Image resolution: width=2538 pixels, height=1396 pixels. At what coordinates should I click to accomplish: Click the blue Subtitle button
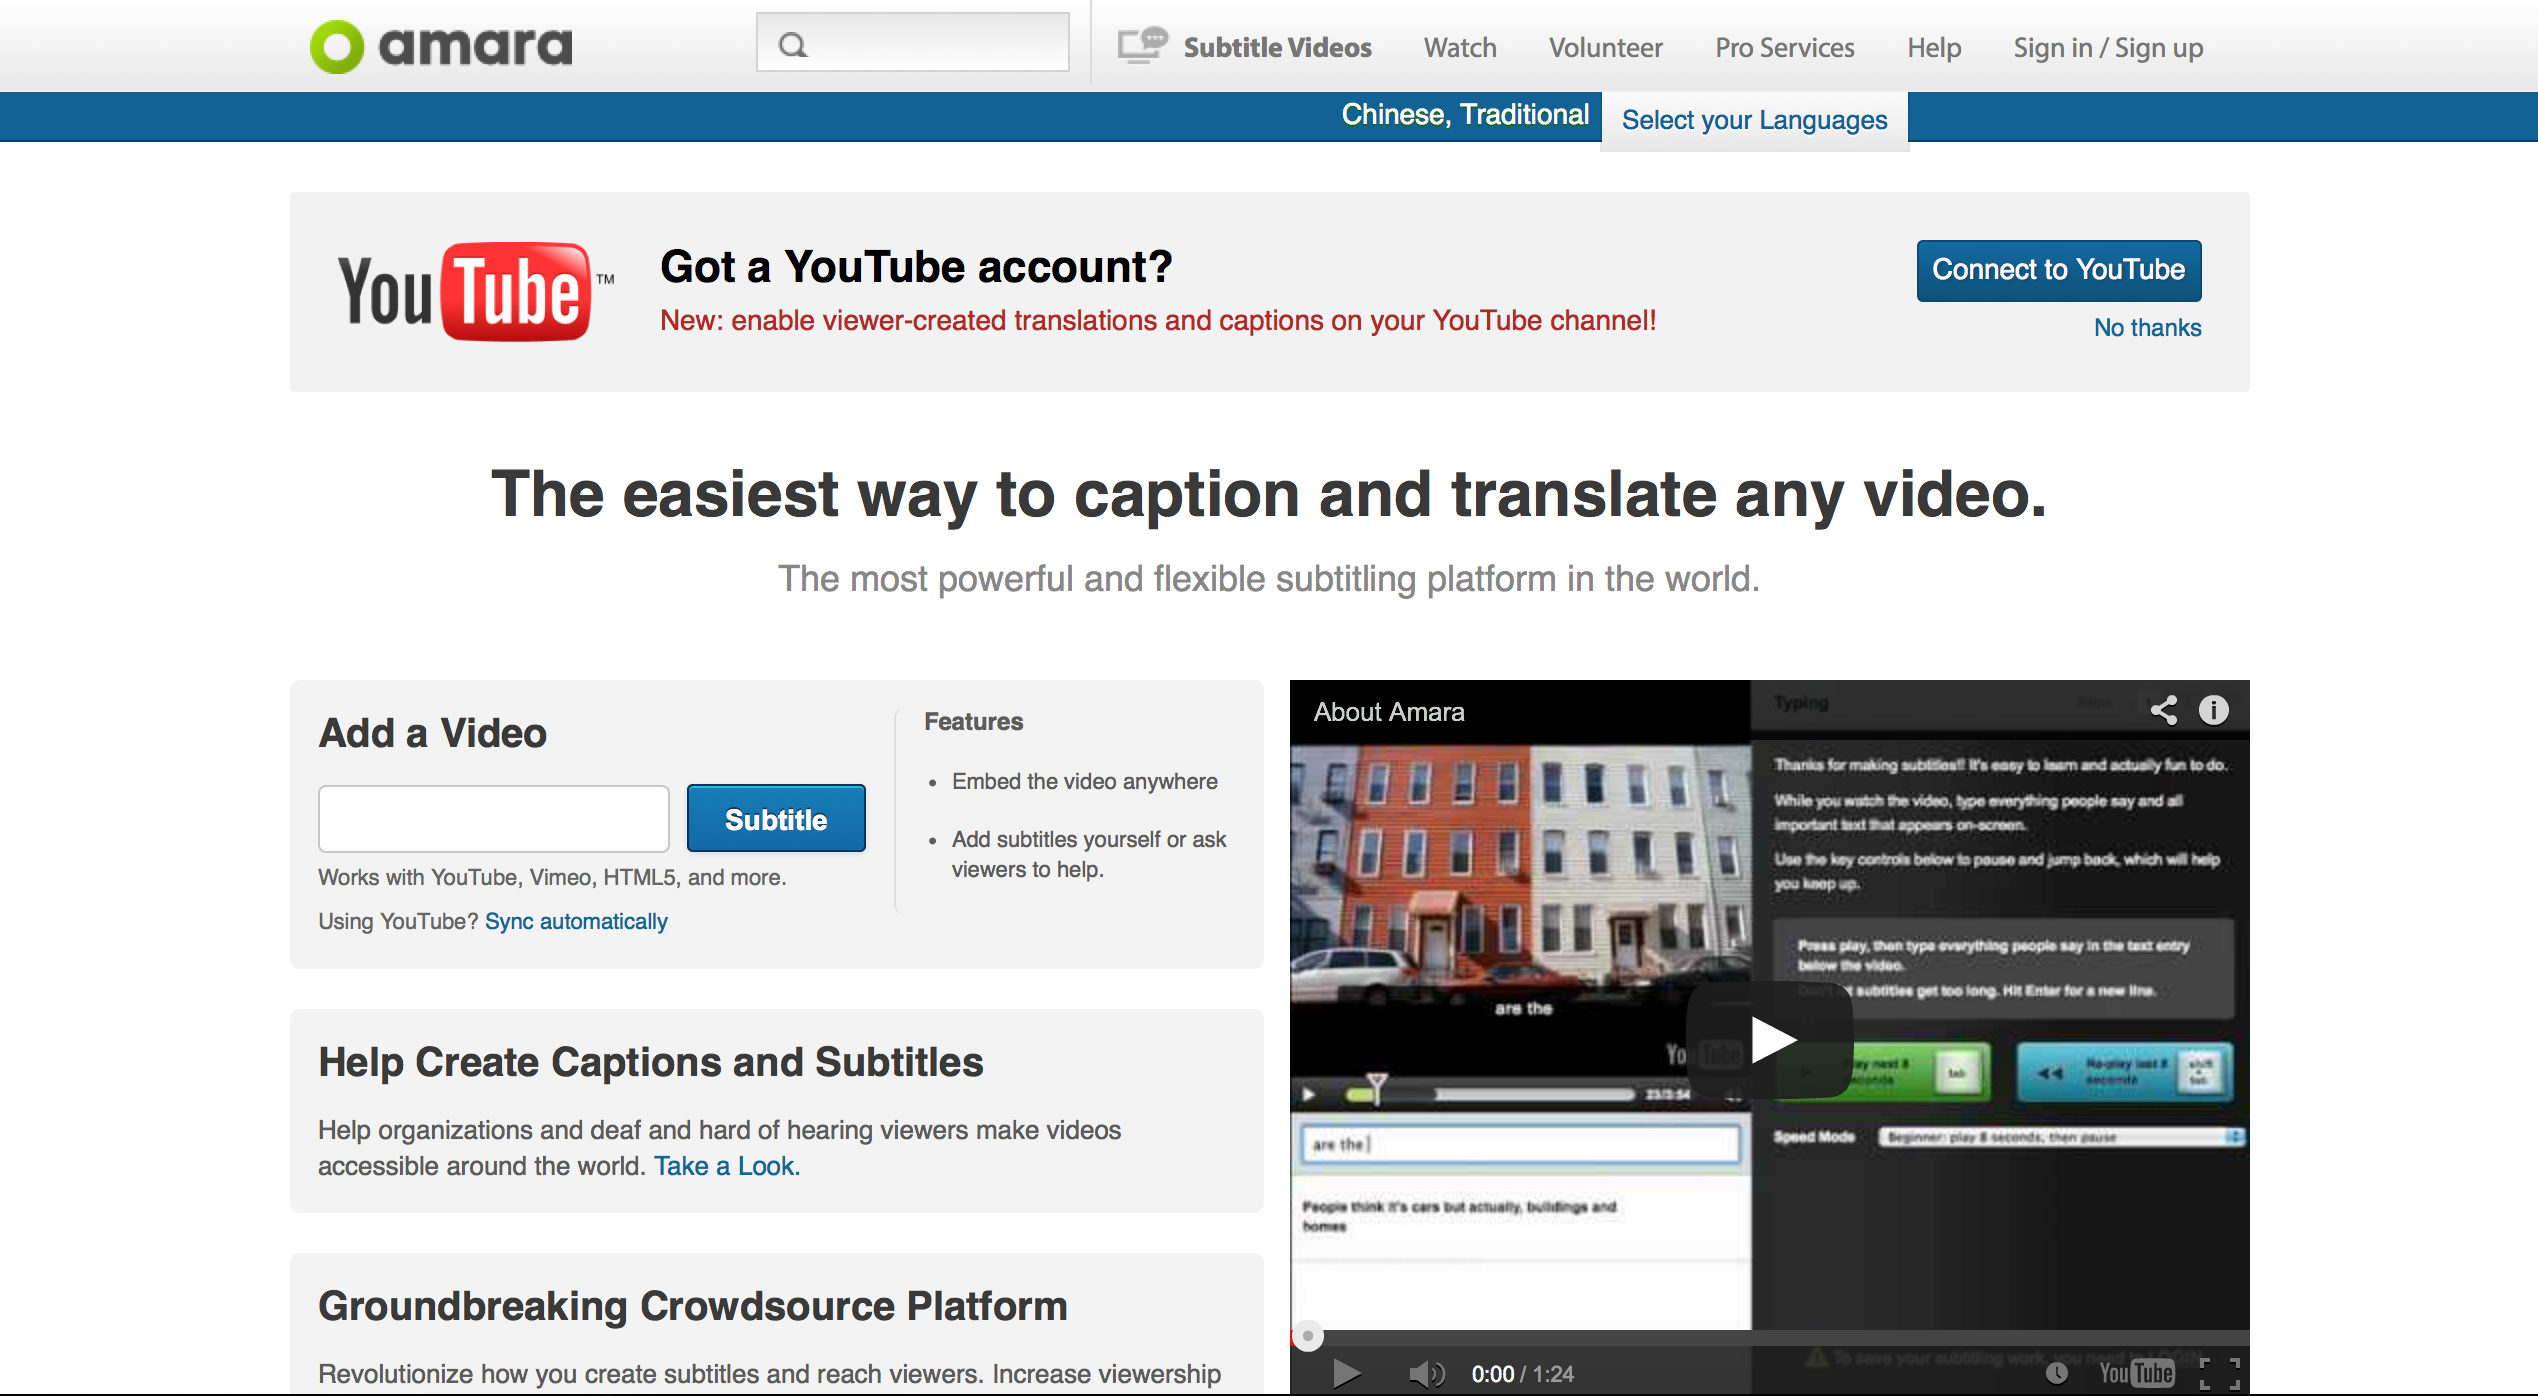coord(776,819)
